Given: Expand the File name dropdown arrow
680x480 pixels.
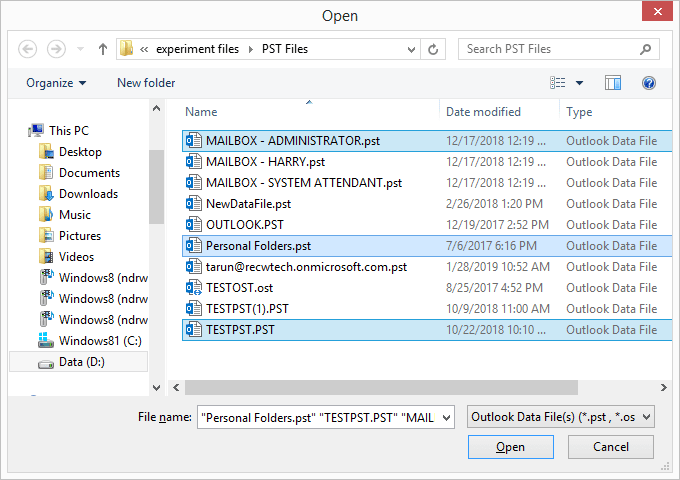Looking at the screenshot, I should 446,418.
